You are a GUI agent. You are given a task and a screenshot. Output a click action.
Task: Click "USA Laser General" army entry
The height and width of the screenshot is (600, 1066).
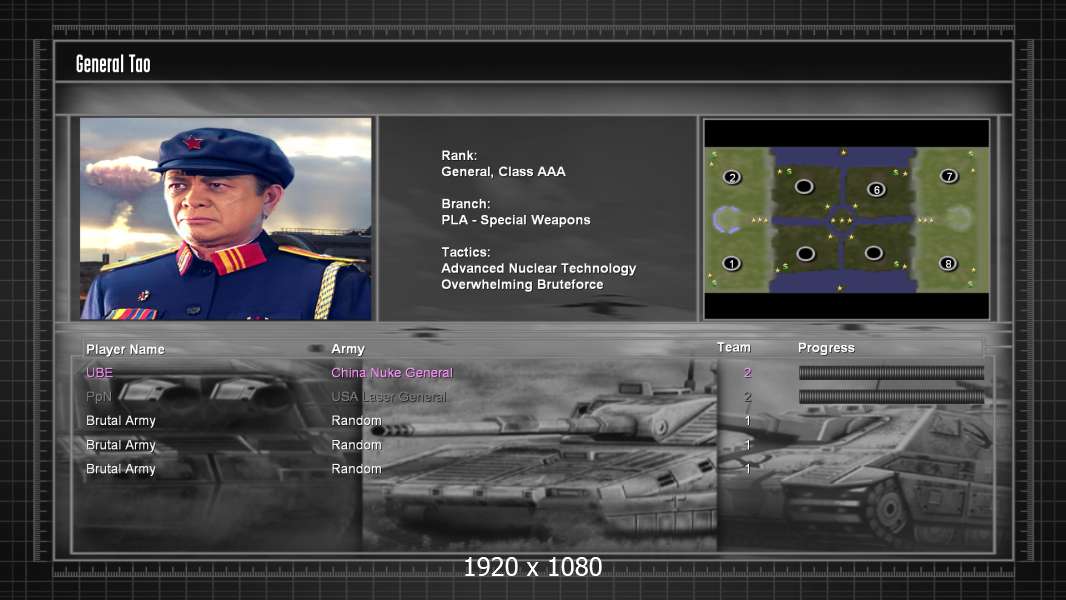[x=389, y=397]
